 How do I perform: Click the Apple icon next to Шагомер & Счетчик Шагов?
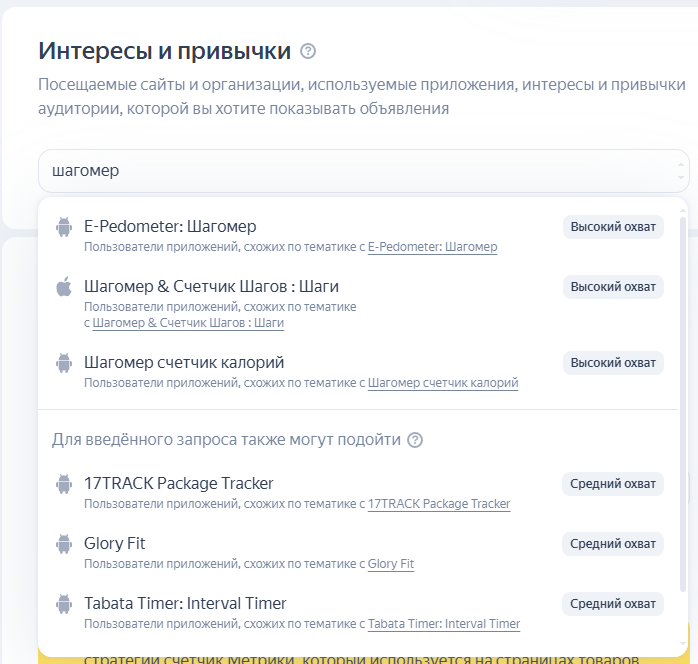click(64, 286)
